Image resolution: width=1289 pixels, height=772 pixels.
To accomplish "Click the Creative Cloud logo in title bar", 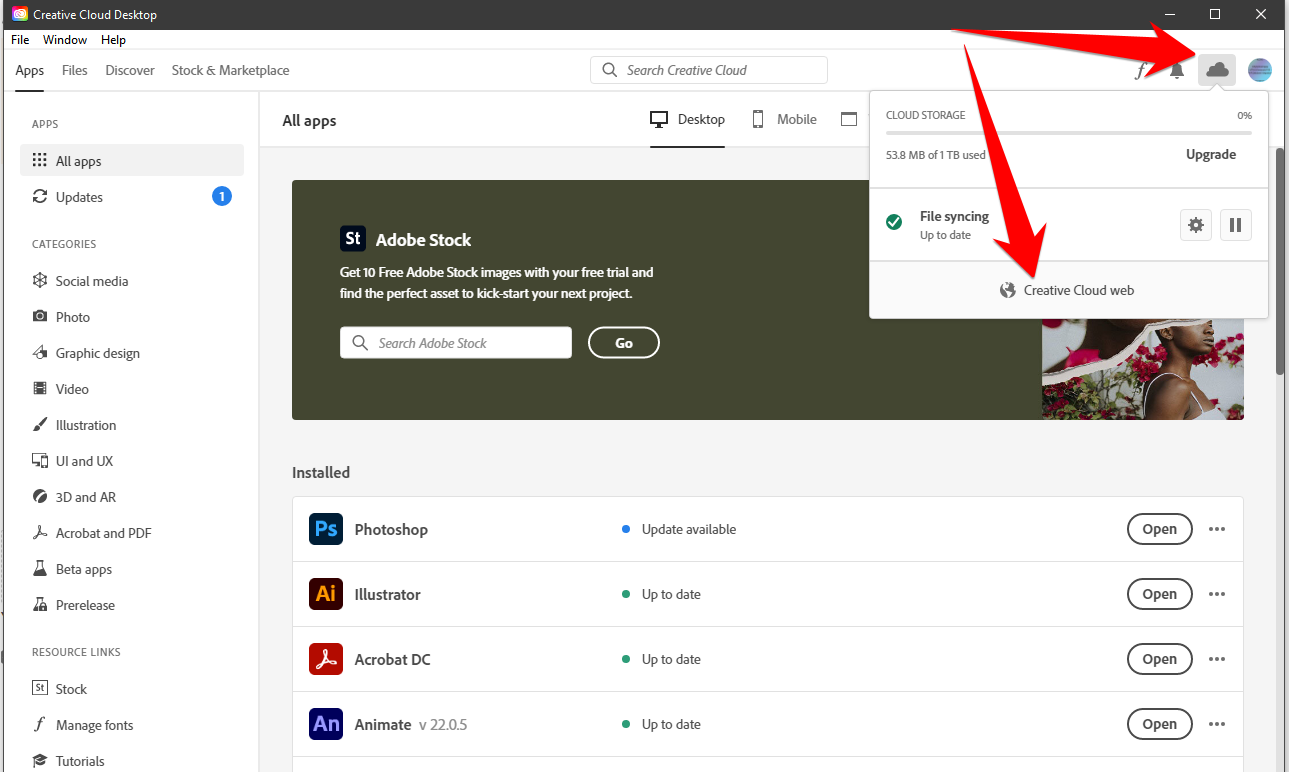I will (20, 14).
